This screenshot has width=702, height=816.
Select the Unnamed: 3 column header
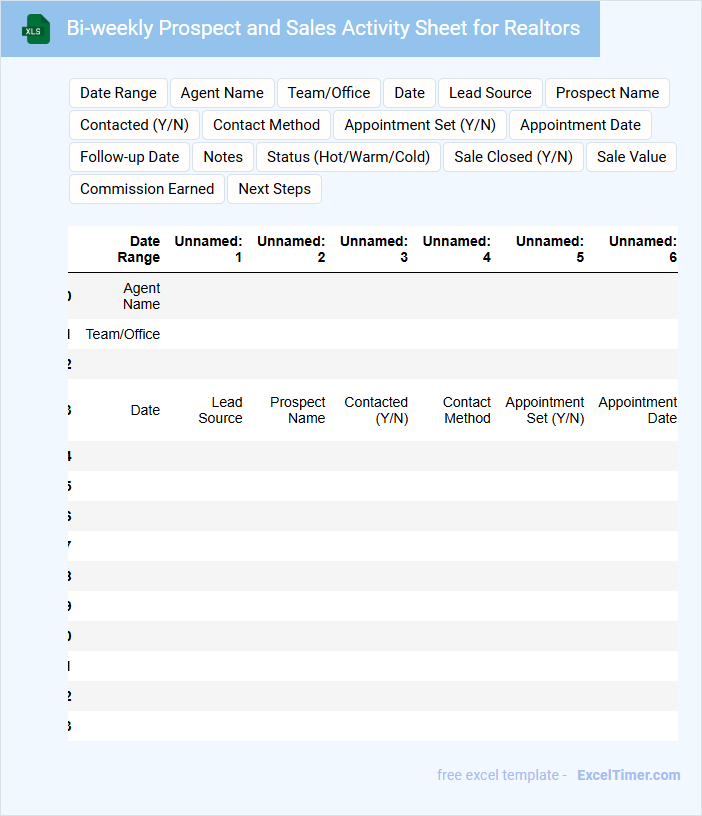374,249
